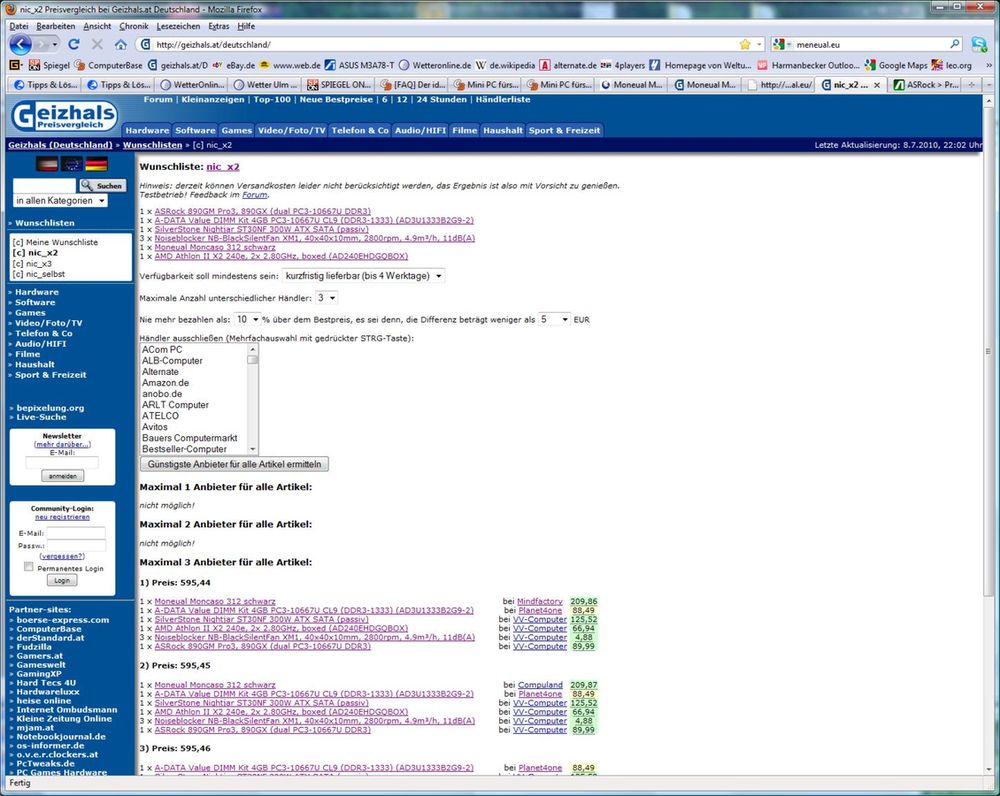The image size is (1000, 796).
Task: Open the address bar history dropdown arrow
Action: click(759, 44)
